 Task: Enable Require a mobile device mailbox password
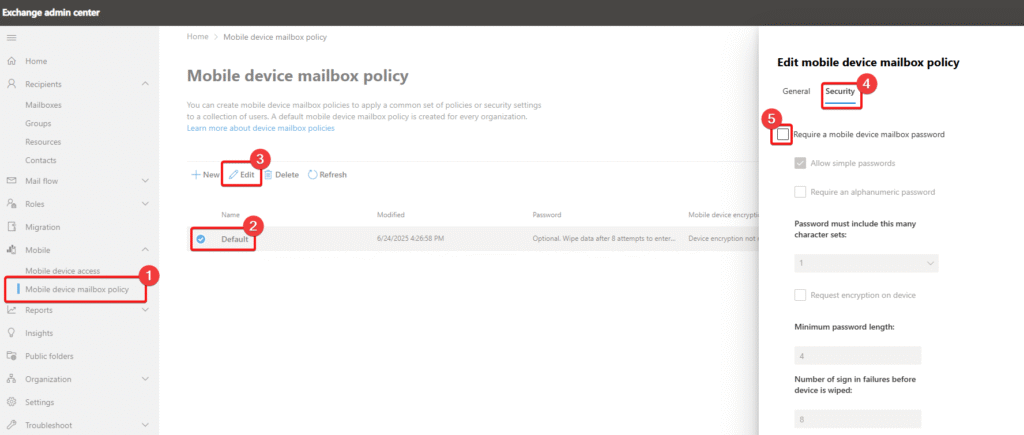[783, 134]
